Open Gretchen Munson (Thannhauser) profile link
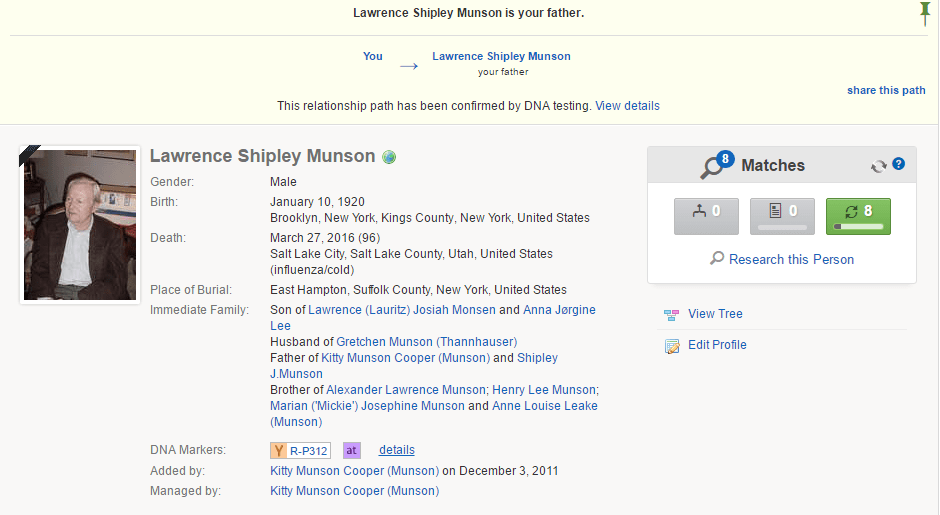The image size is (940, 515). click(x=426, y=342)
